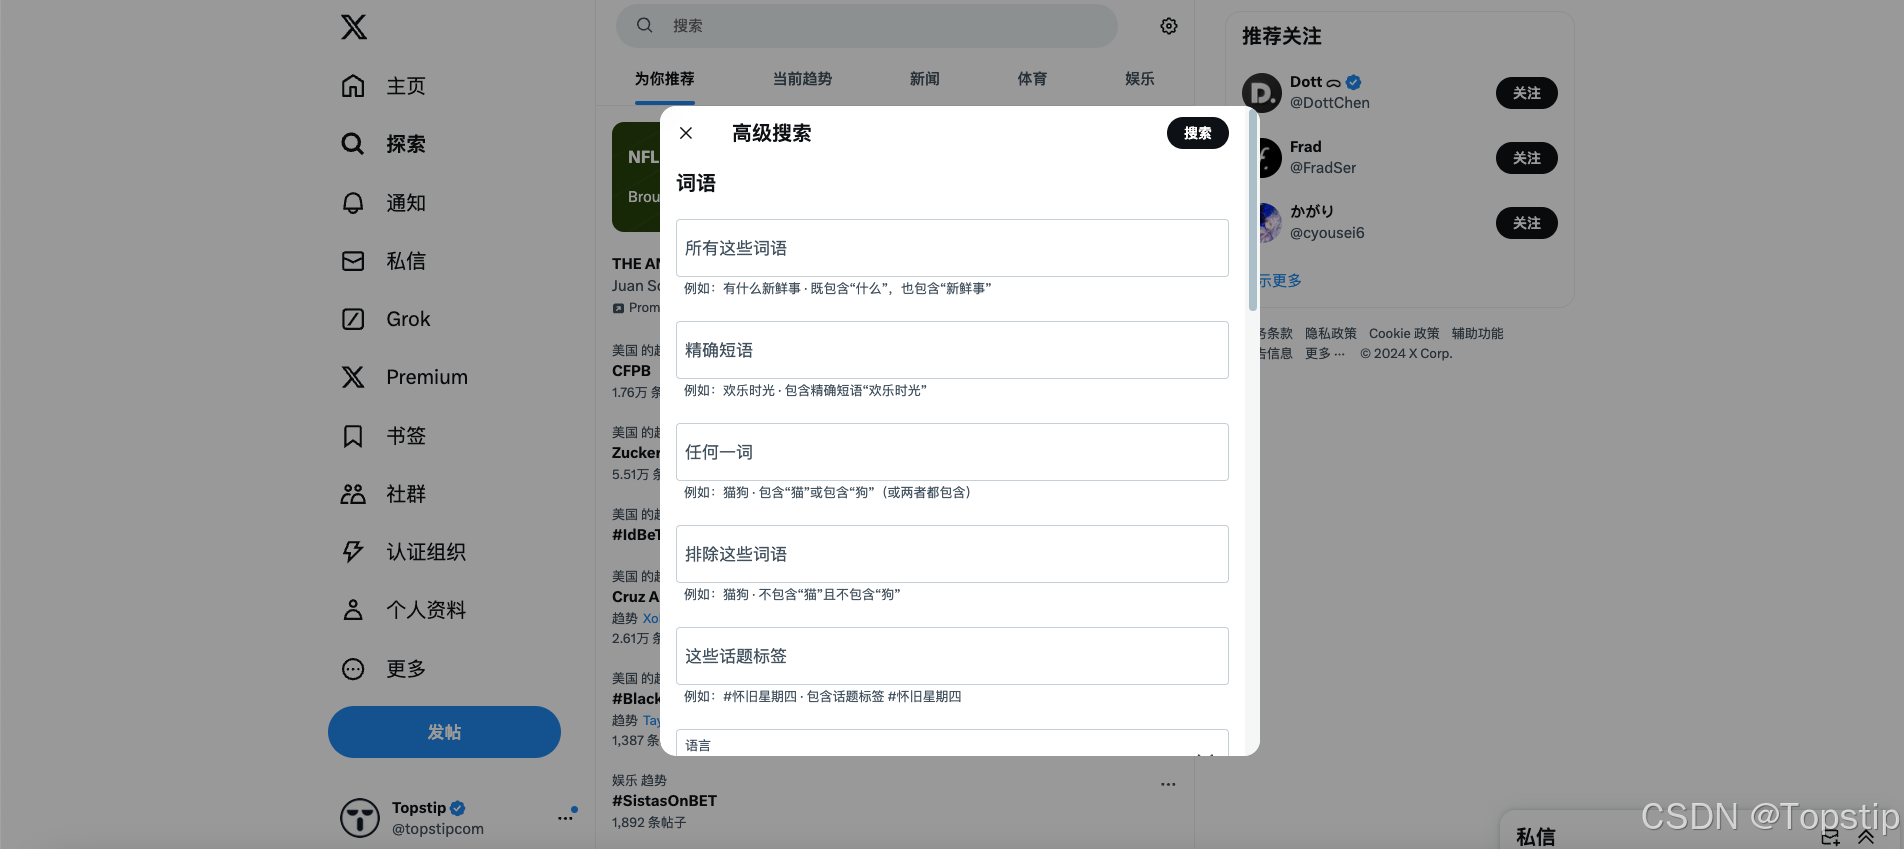This screenshot has width=1904, height=849.
Task: Open the 社群 communities icon
Action: (353, 494)
